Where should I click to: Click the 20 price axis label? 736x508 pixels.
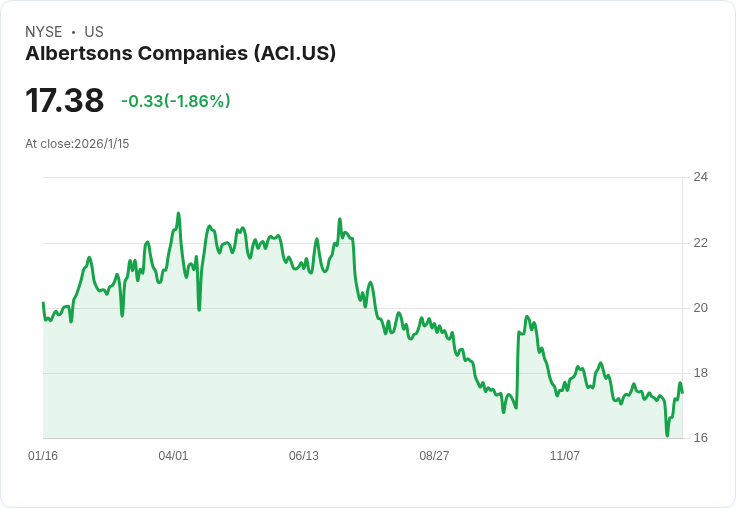tap(700, 308)
